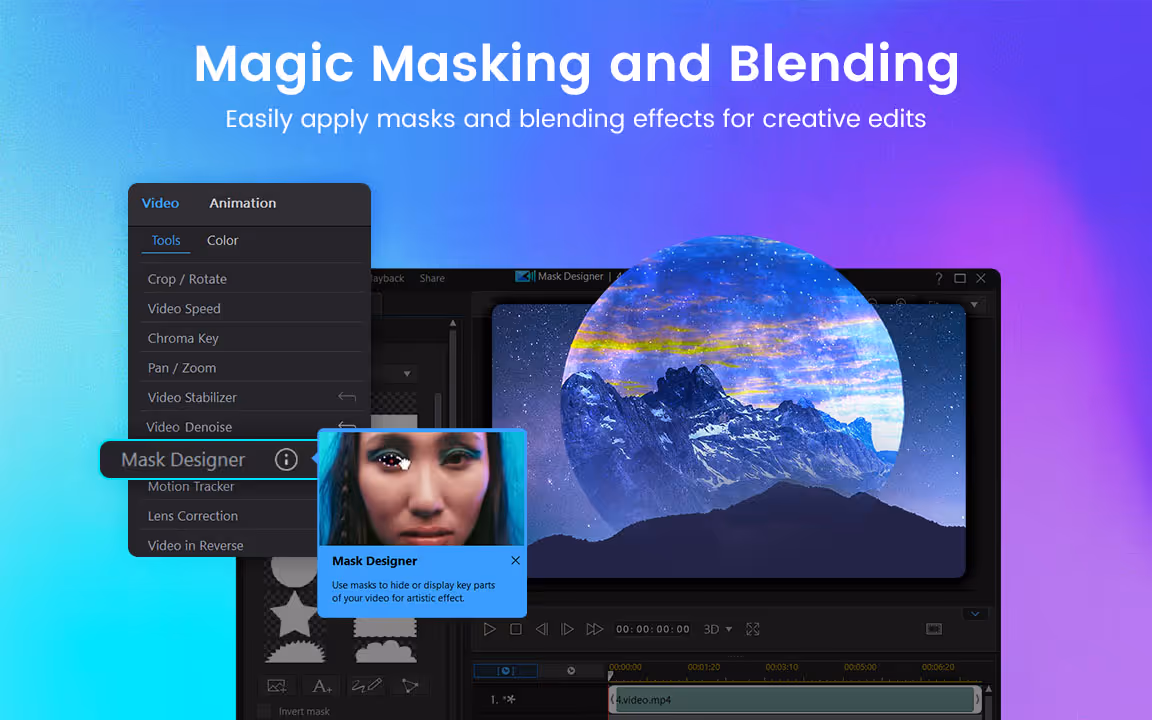Image resolution: width=1152 pixels, height=720 pixels.
Task: Click the add image mask icon
Action: point(277,685)
